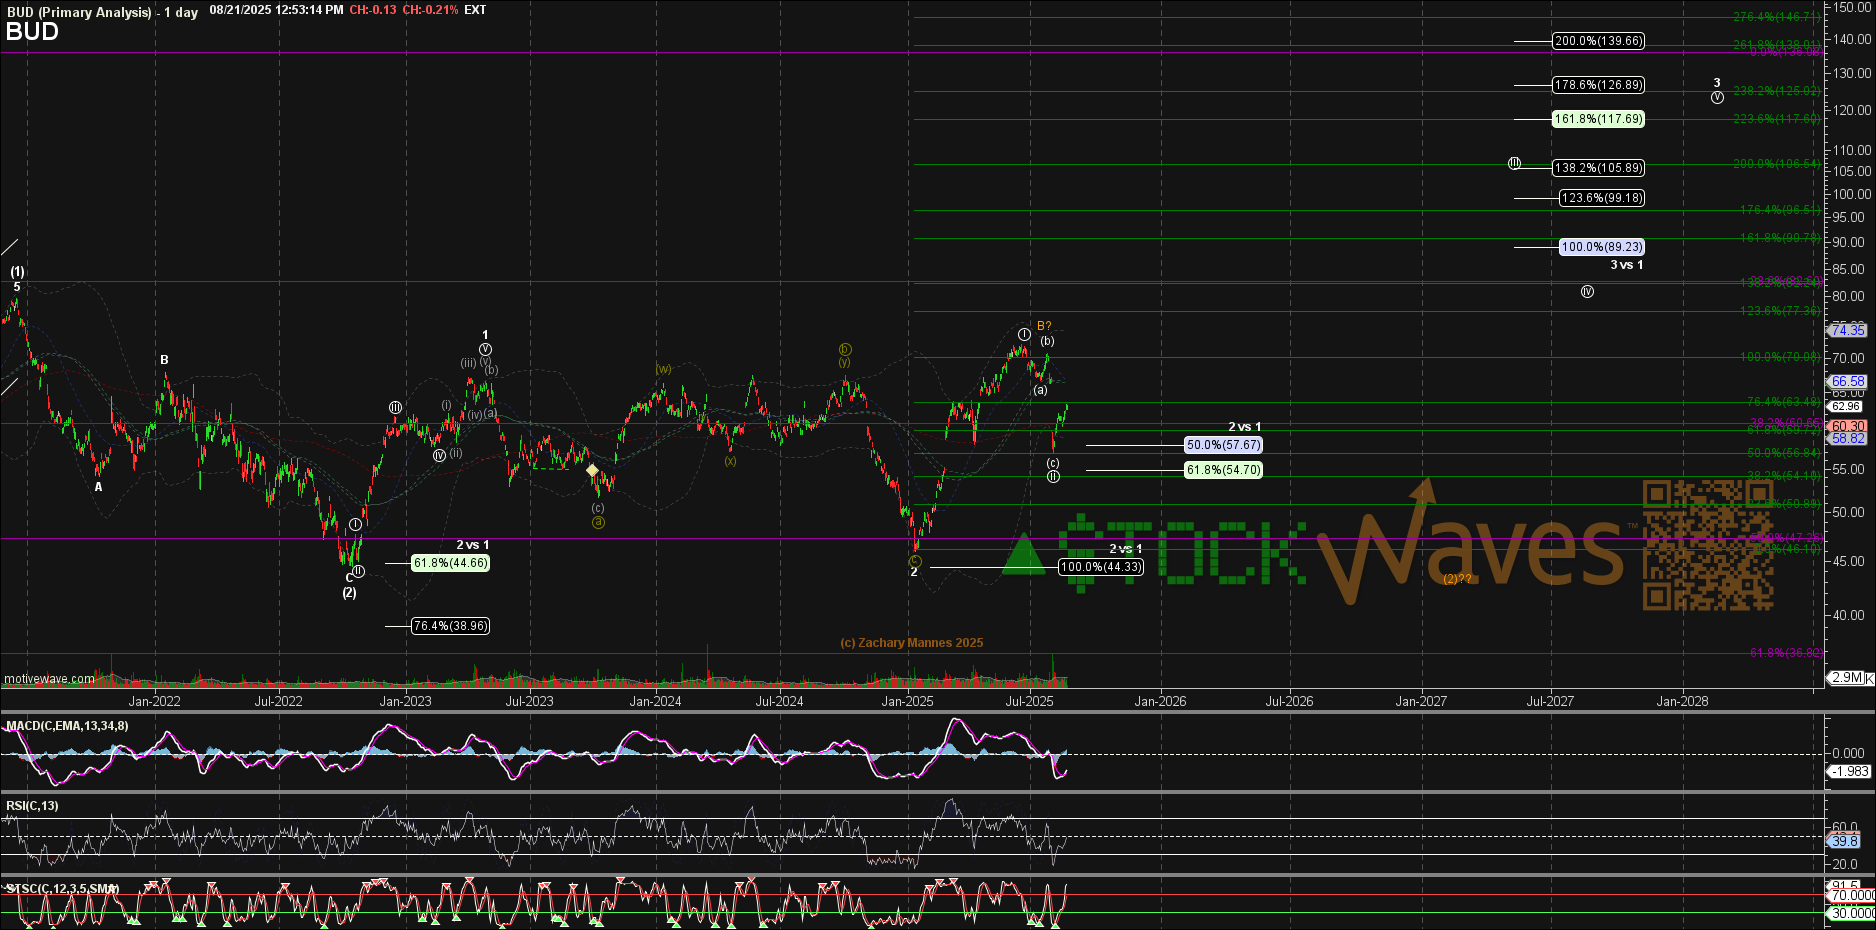Screen dimensions: 1876x930
Task: Select the '(1)' wave label at the chart's left
Action: (x=17, y=272)
